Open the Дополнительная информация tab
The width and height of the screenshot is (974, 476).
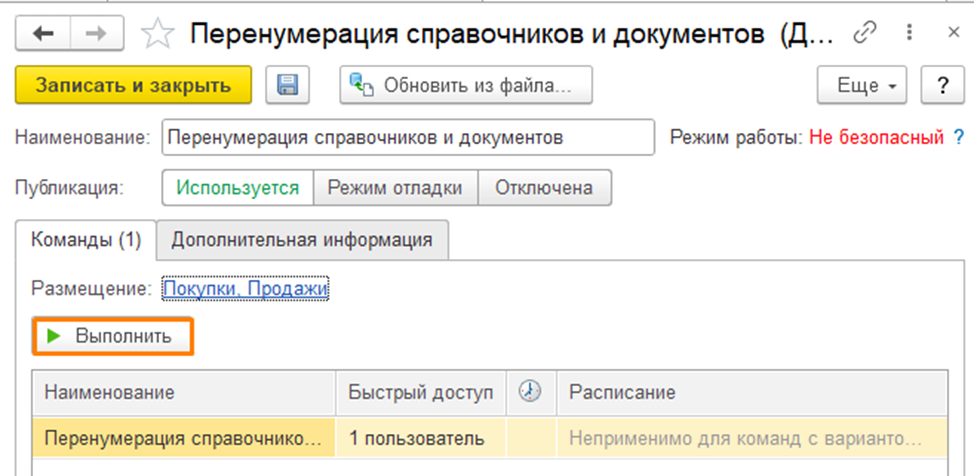click(x=302, y=240)
